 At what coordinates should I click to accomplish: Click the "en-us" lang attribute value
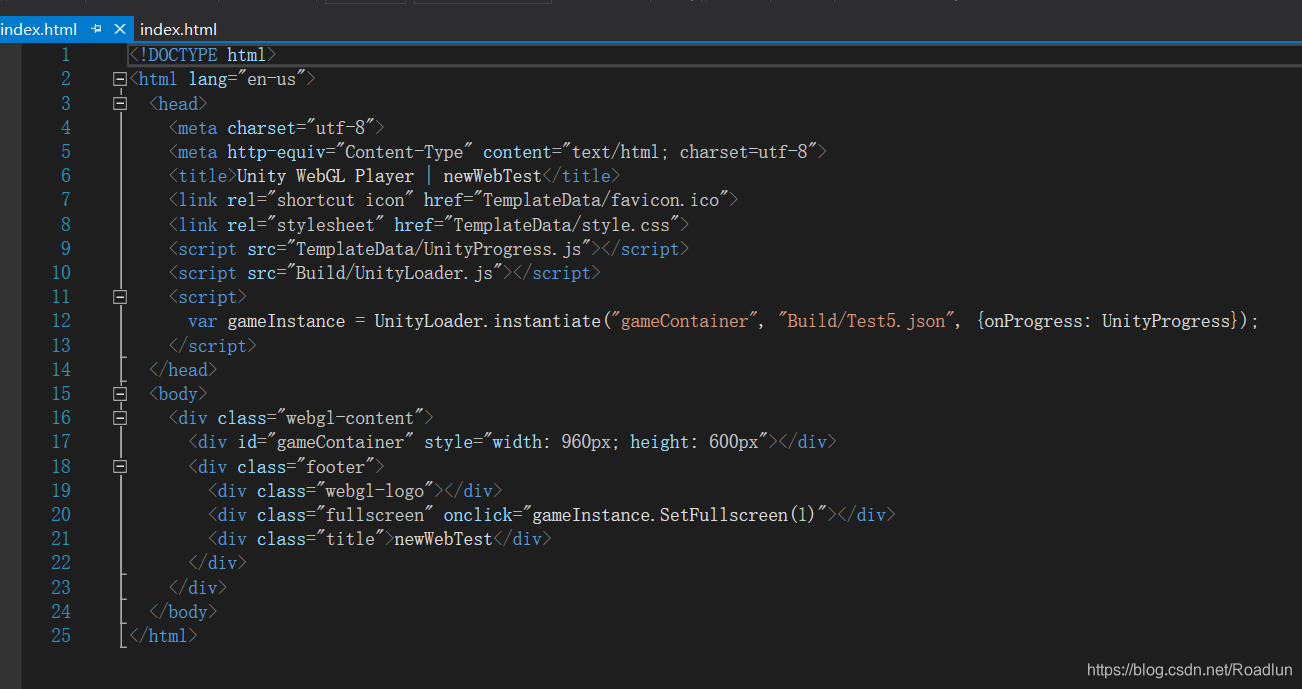[271, 79]
